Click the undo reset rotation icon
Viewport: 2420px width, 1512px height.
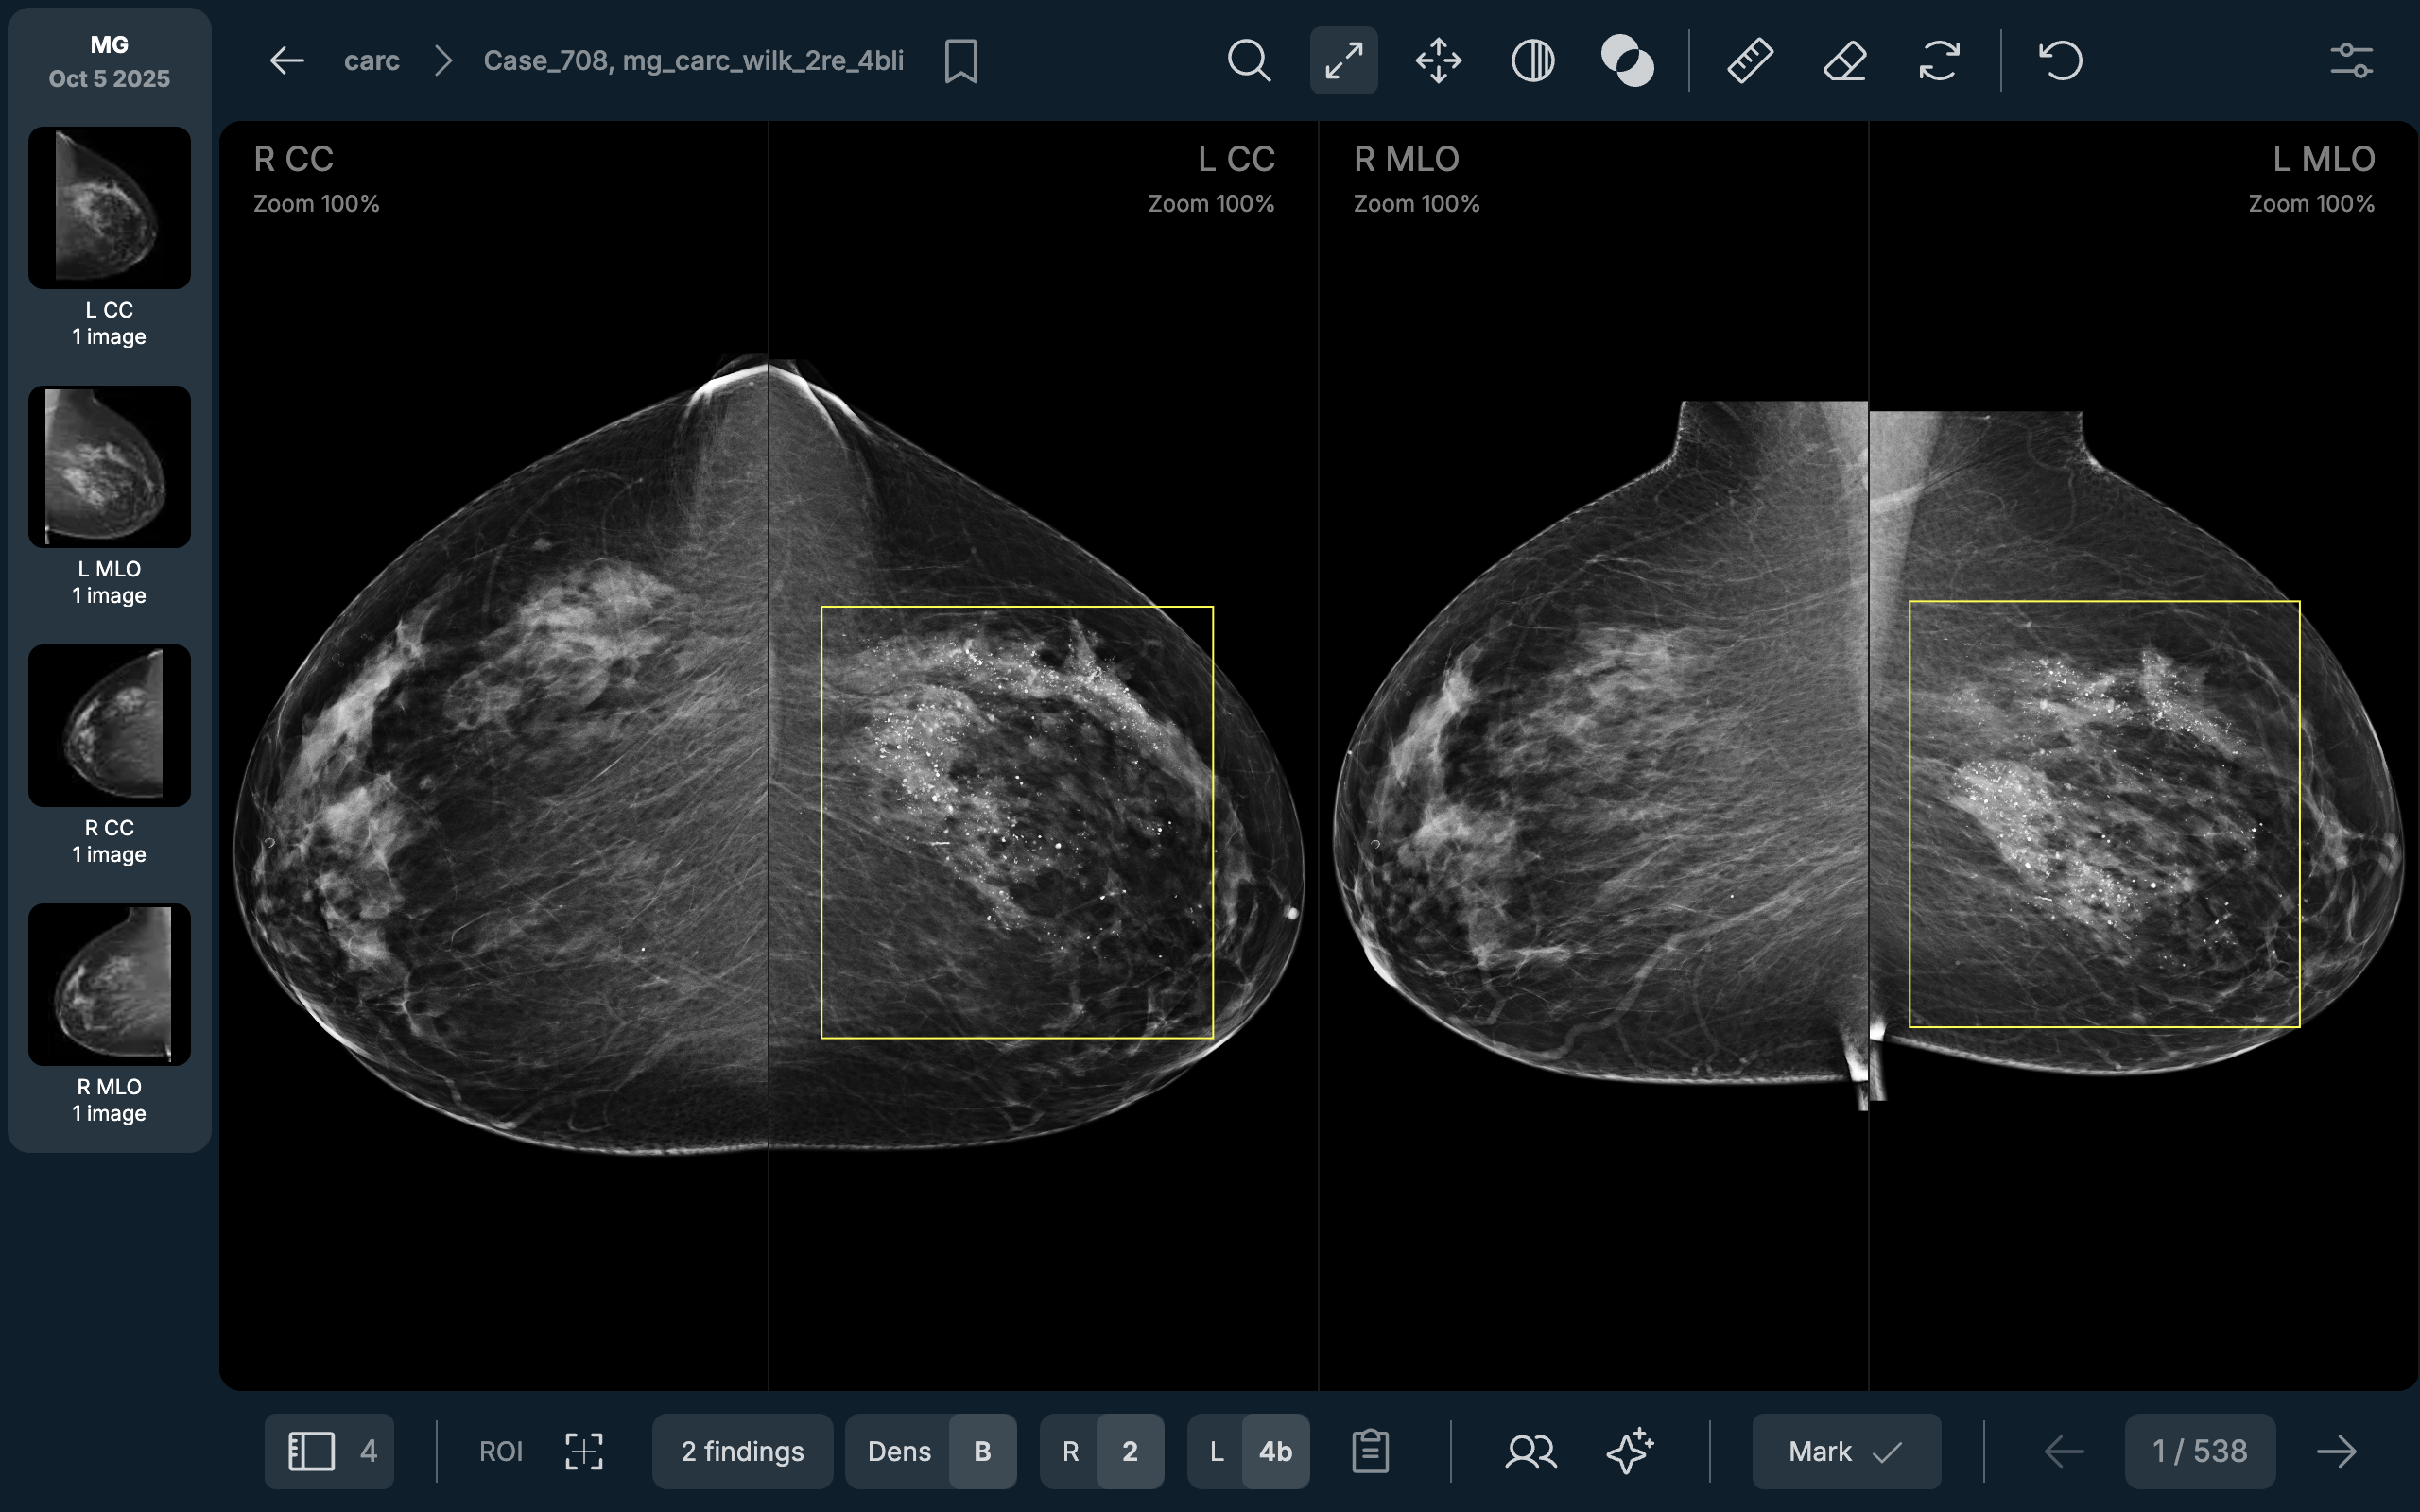pos(2060,61)
